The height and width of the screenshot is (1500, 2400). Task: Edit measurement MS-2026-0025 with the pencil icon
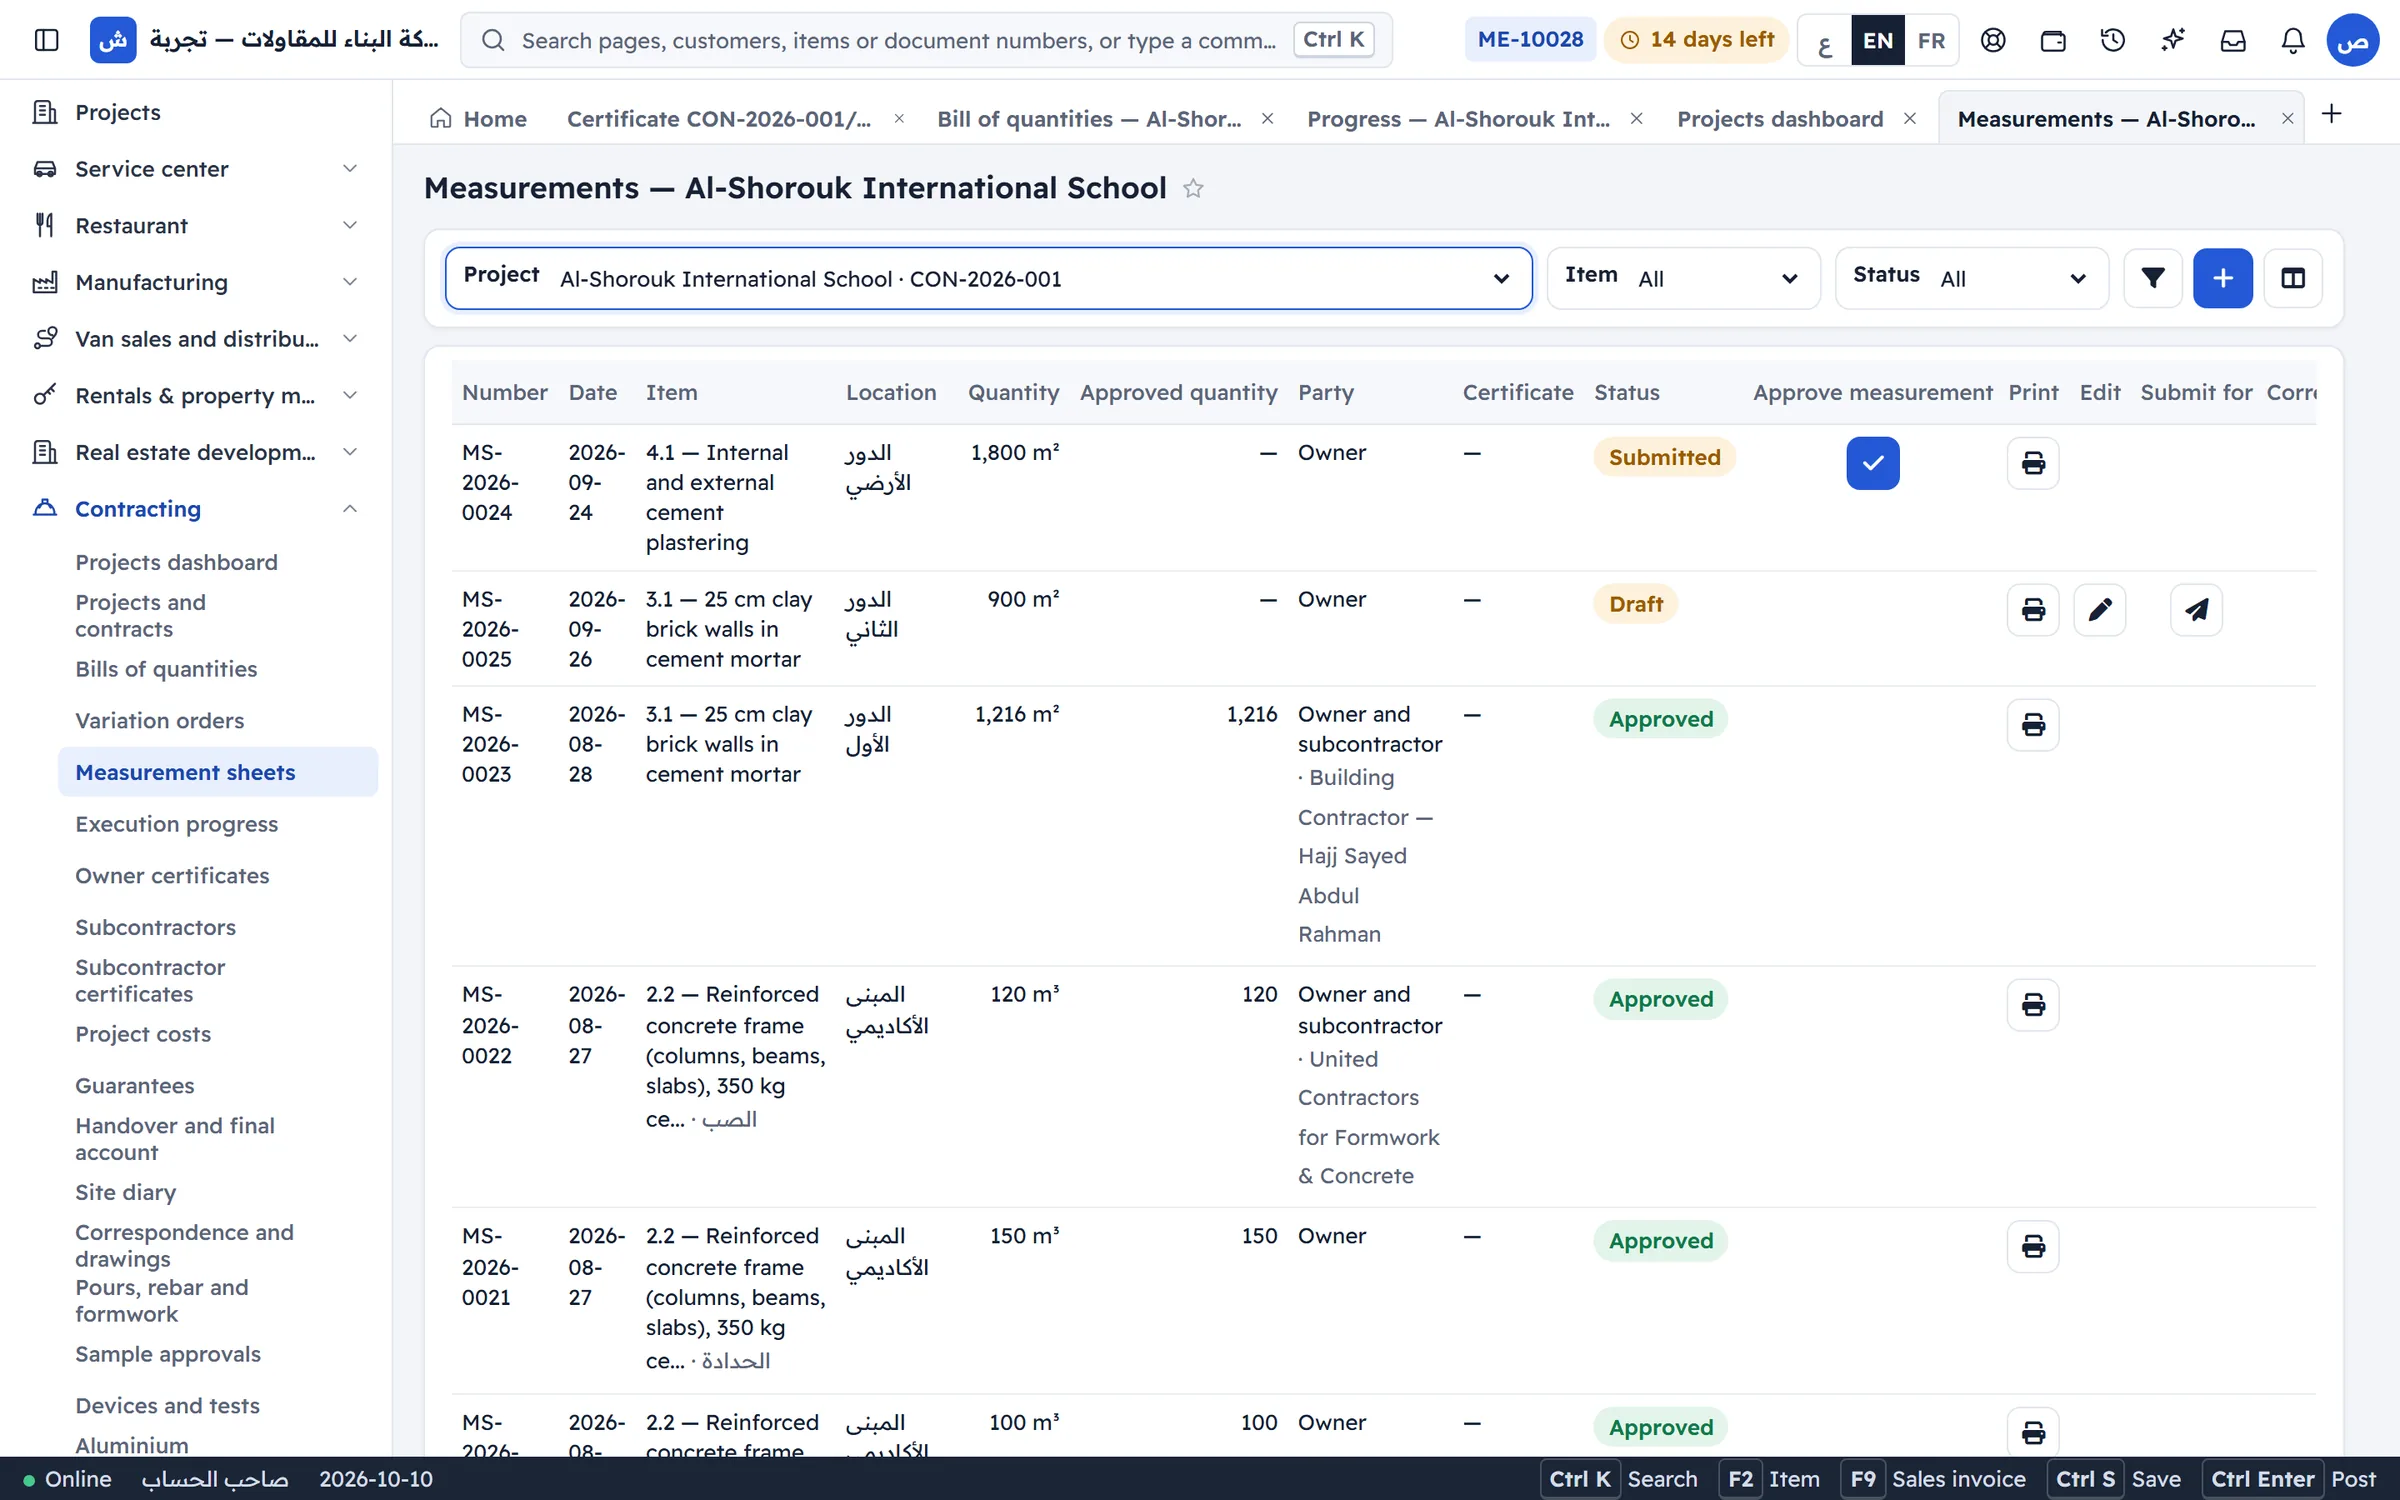point(2099,610)
